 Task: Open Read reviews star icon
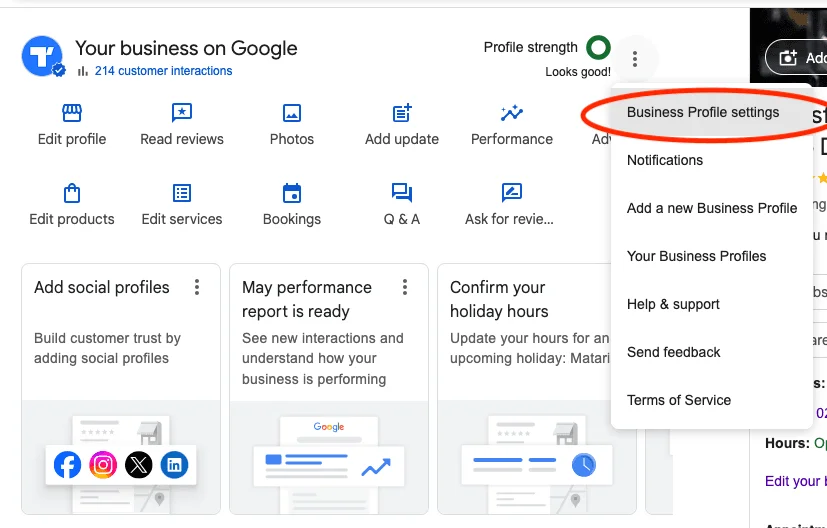[x=182, y=113]
